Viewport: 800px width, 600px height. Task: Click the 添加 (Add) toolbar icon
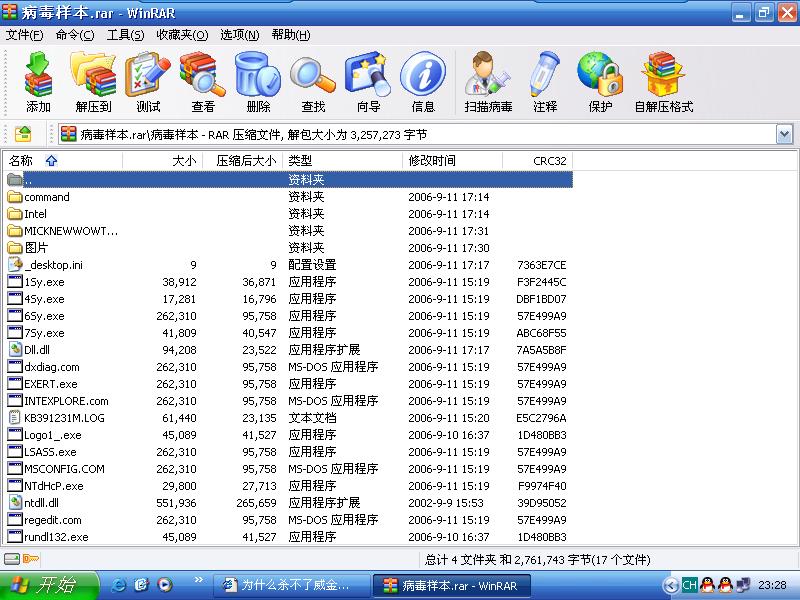tap(38, 74)
